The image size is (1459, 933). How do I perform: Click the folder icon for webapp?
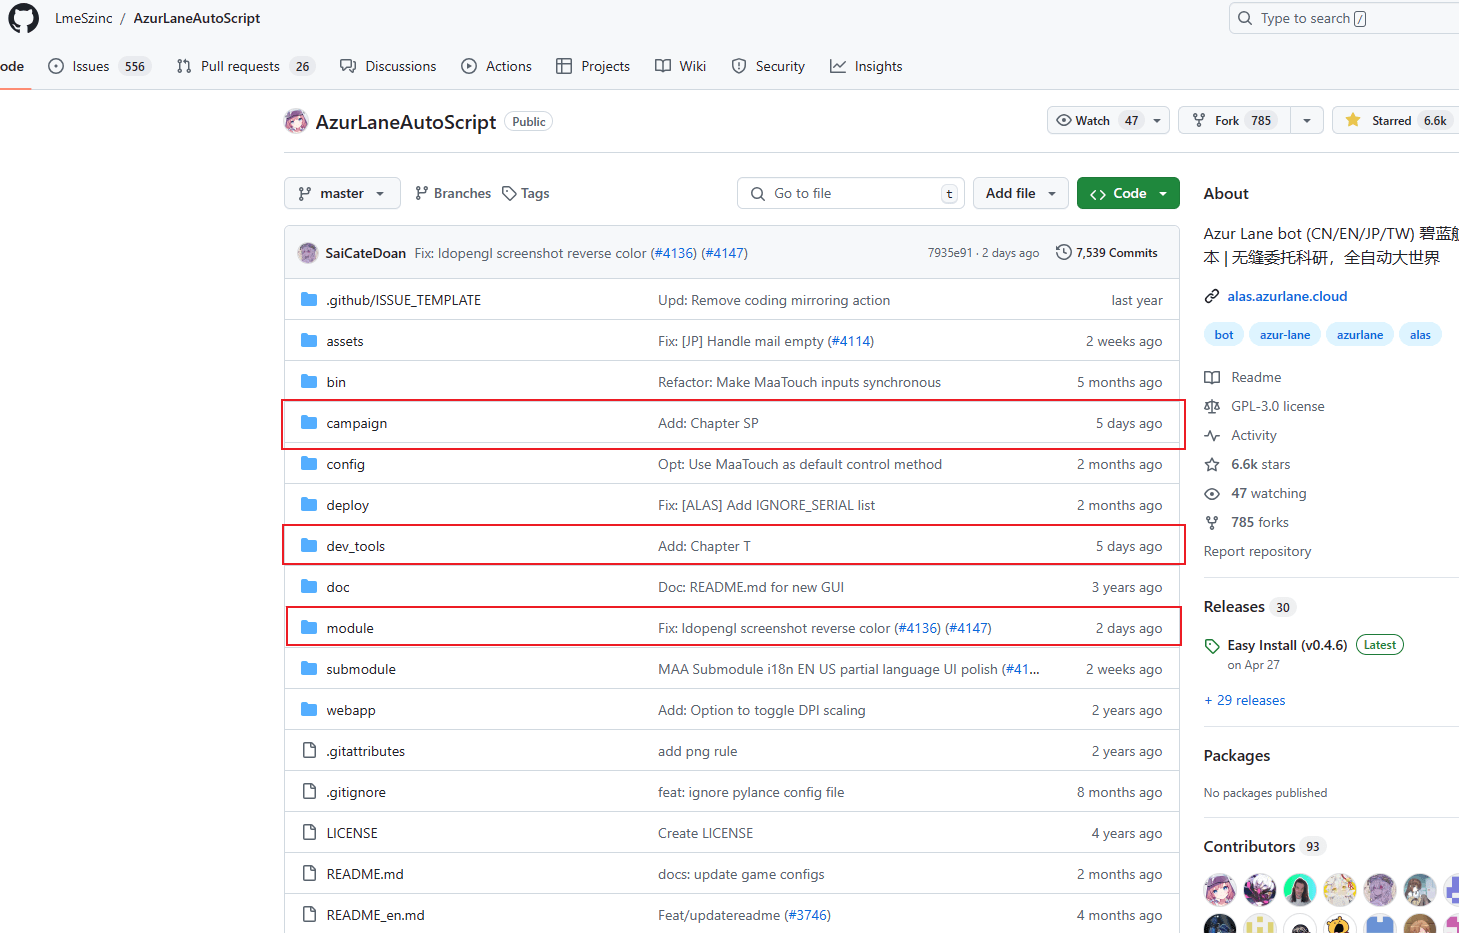[x=309, y=710]
